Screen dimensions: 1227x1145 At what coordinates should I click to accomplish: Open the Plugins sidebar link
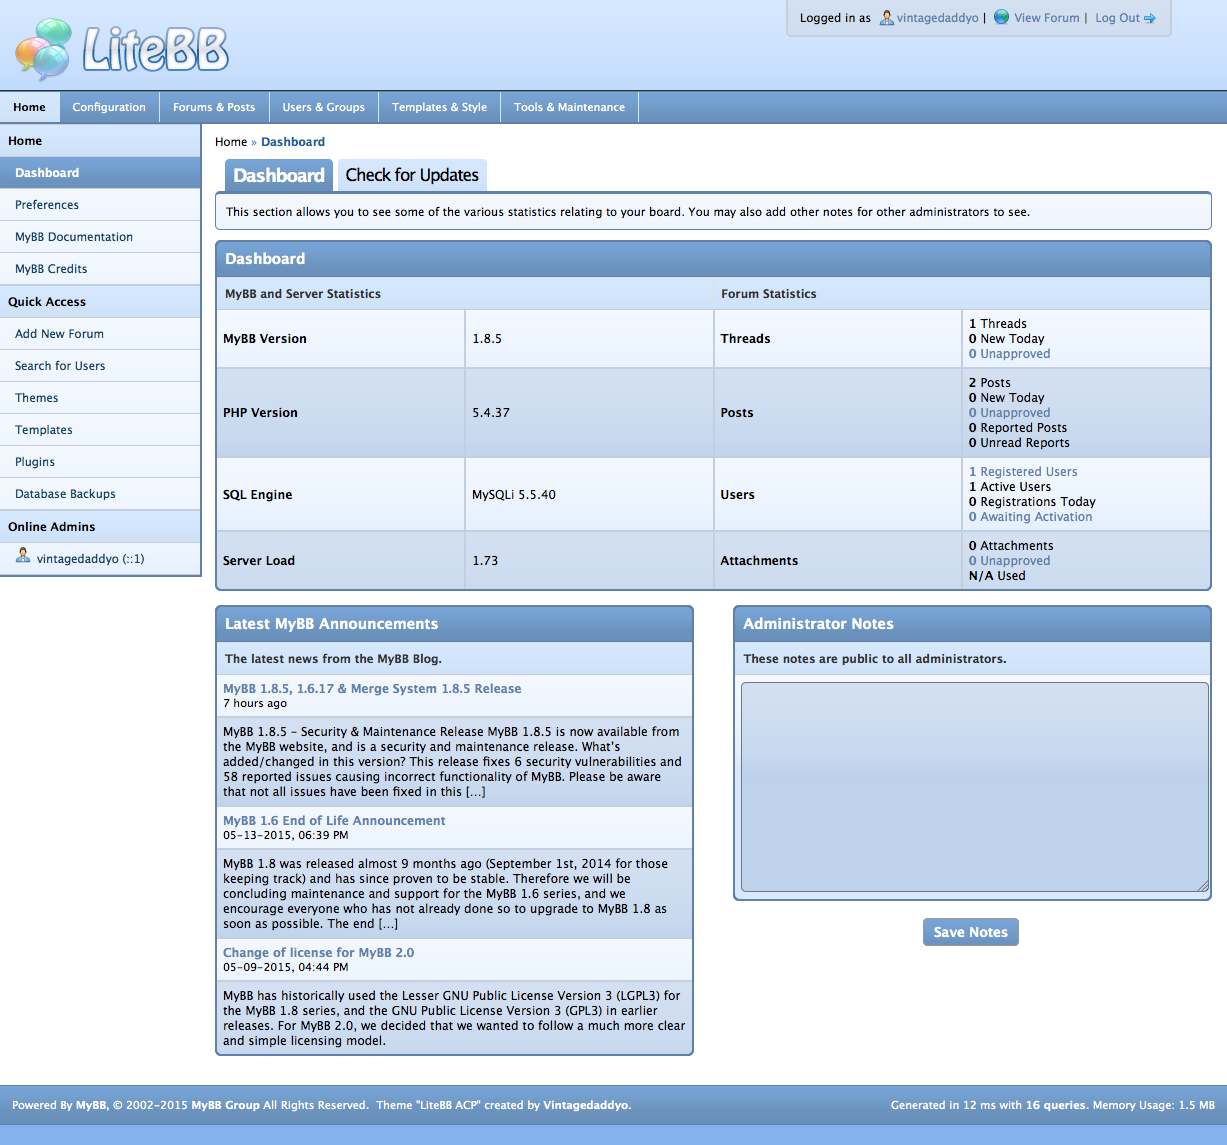[35, 462]
